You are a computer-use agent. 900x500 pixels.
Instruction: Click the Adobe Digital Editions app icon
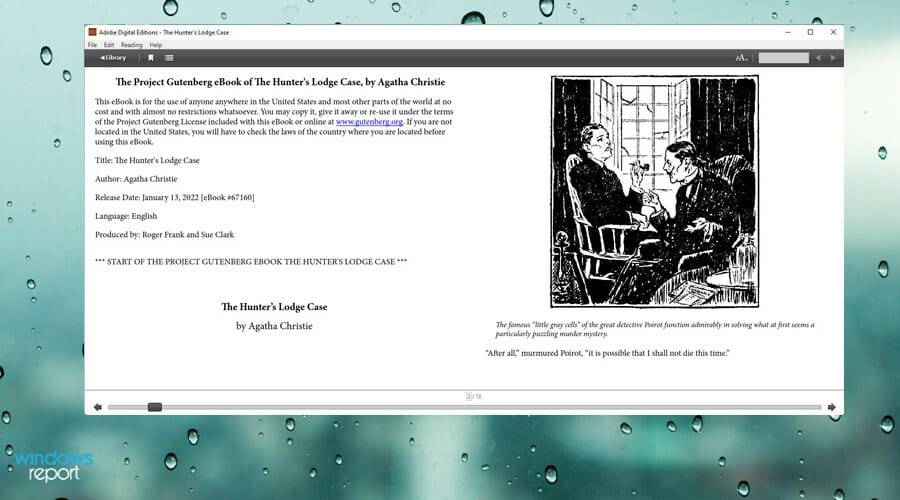point(92,32)
